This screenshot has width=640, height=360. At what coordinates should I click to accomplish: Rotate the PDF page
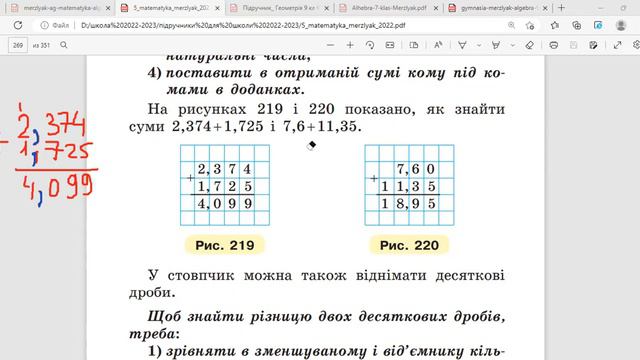370,45
